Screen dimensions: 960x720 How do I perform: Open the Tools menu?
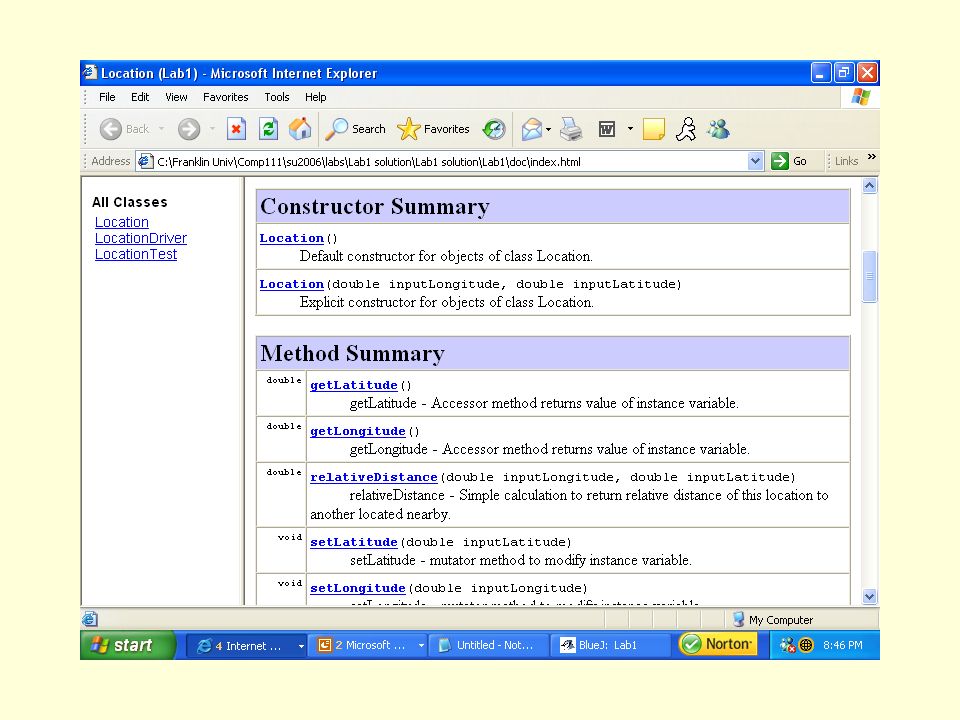tap(277, 97)
